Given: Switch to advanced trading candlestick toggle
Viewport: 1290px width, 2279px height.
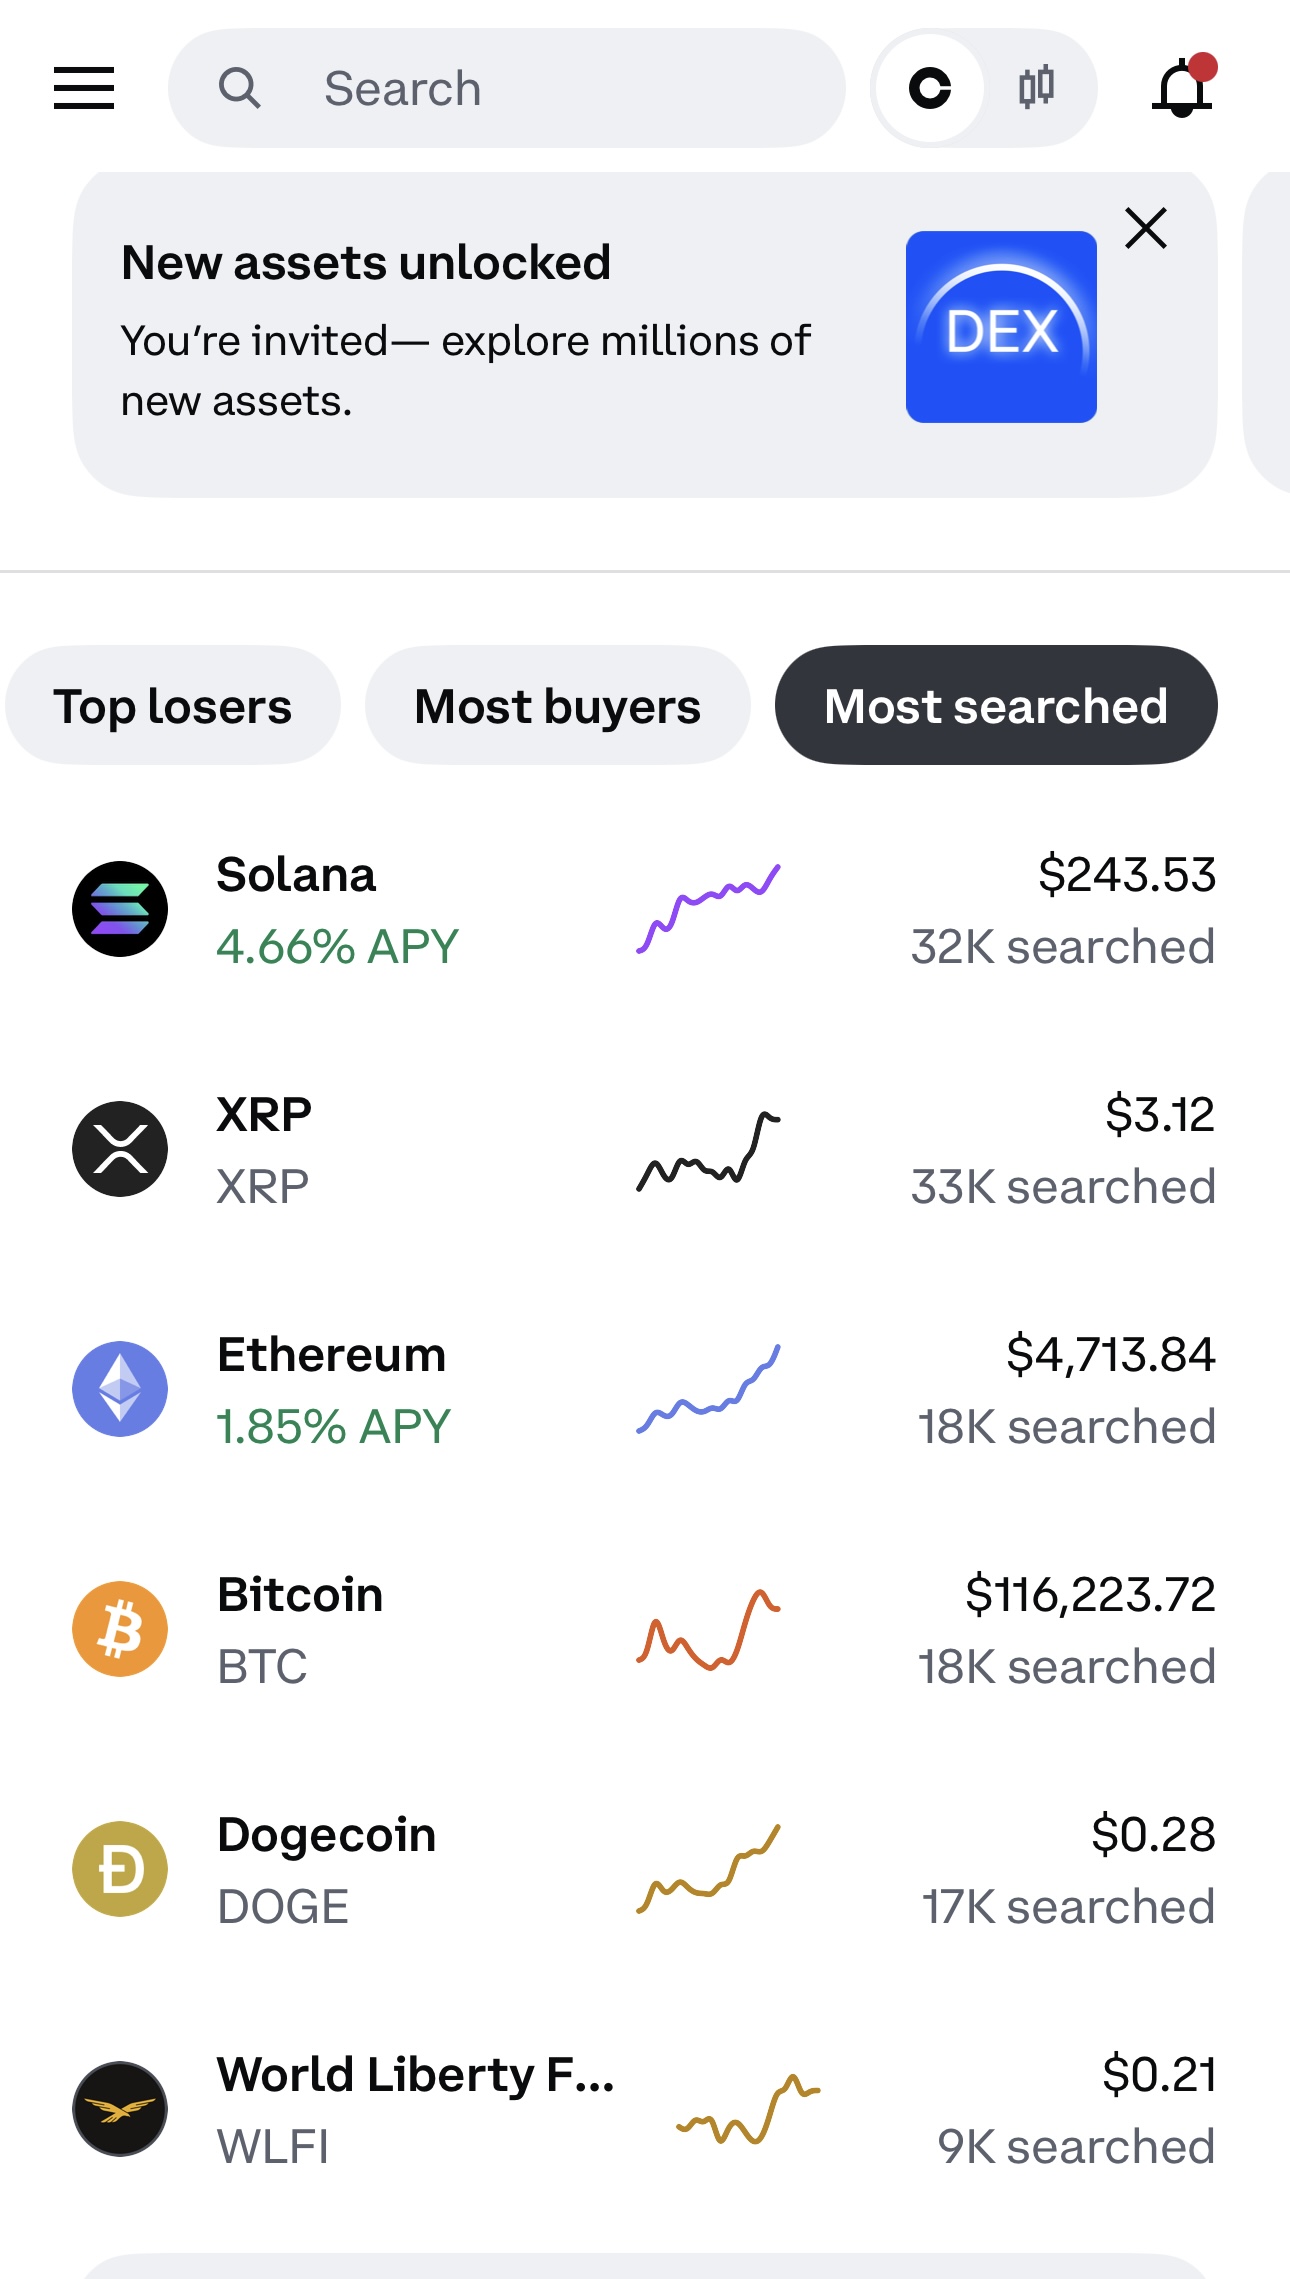Looking at the screenshot, I should point(1037,88).
